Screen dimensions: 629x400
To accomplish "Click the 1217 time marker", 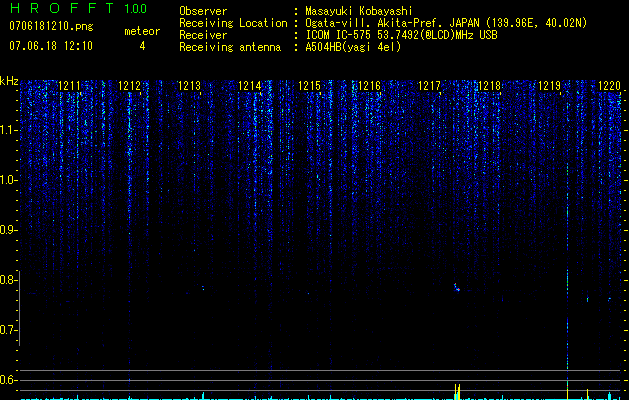I will [x=429, y=86].
